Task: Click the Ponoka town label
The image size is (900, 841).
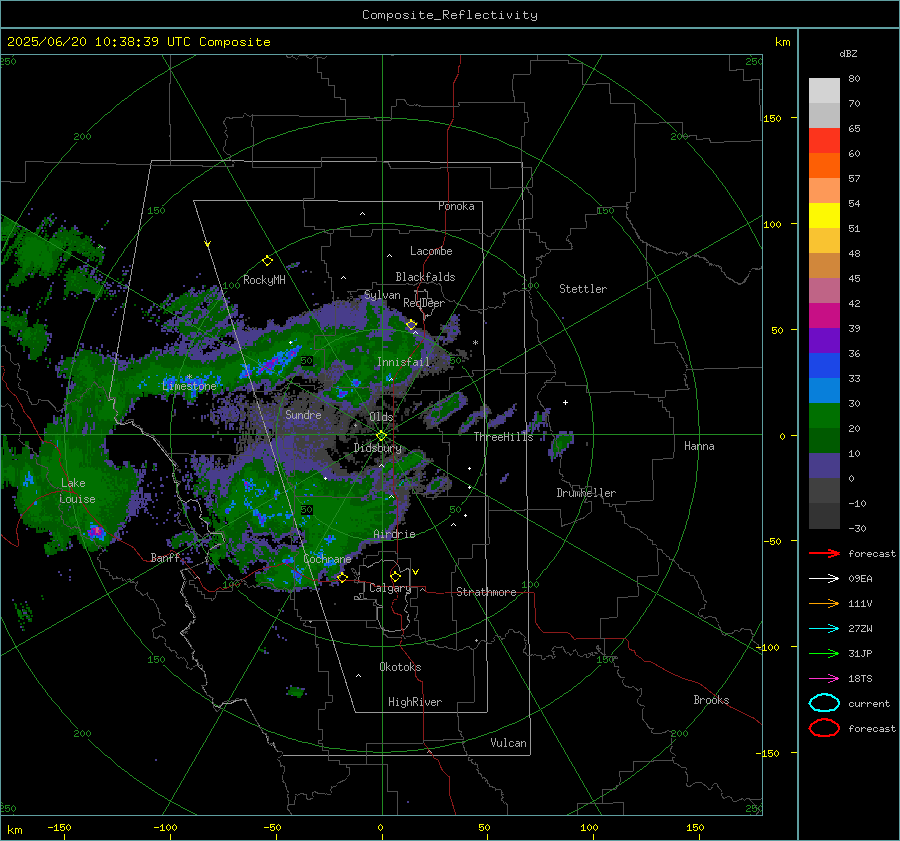Action: click(456, 206)
